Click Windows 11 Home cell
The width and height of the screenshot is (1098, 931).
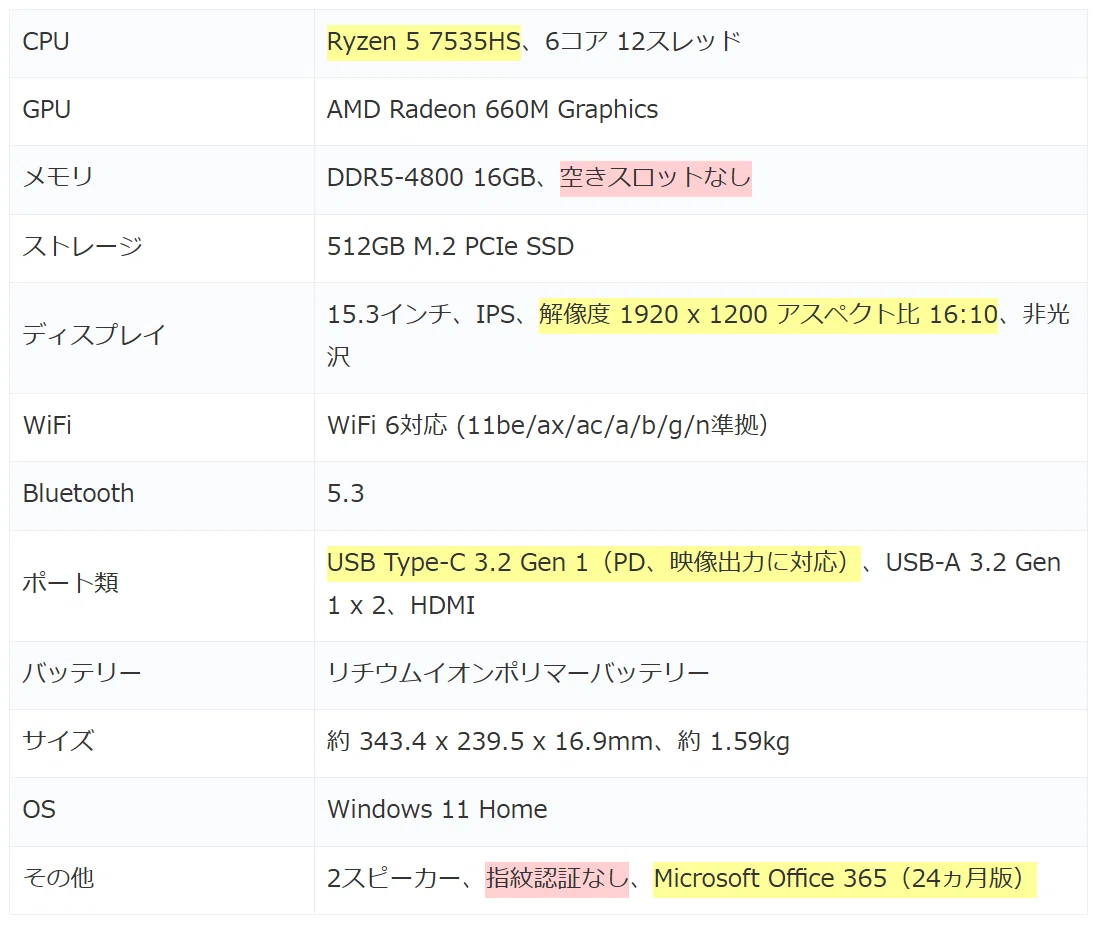click(437, 809)
